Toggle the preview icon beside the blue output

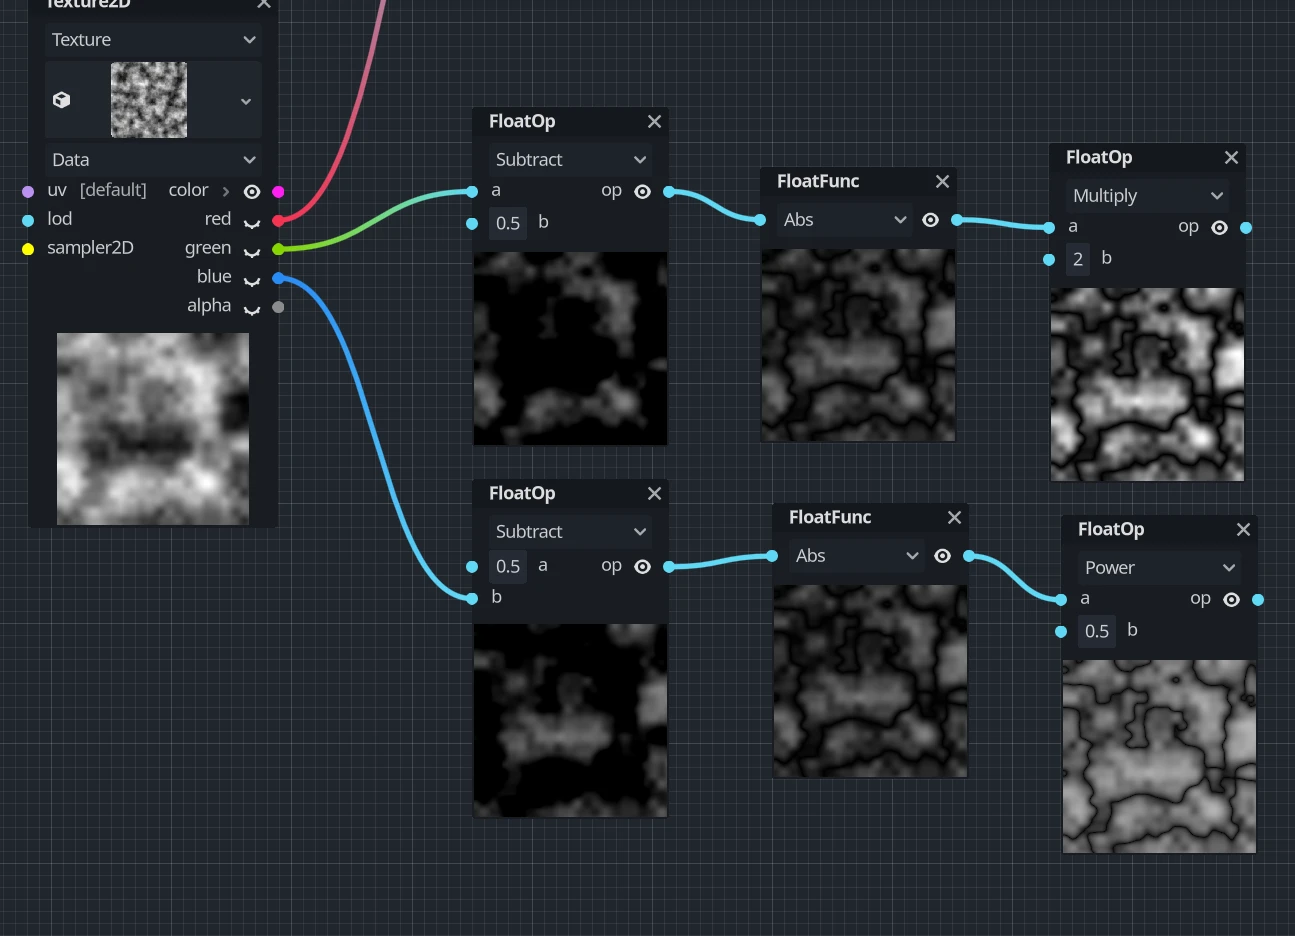(x=252, y=280)
